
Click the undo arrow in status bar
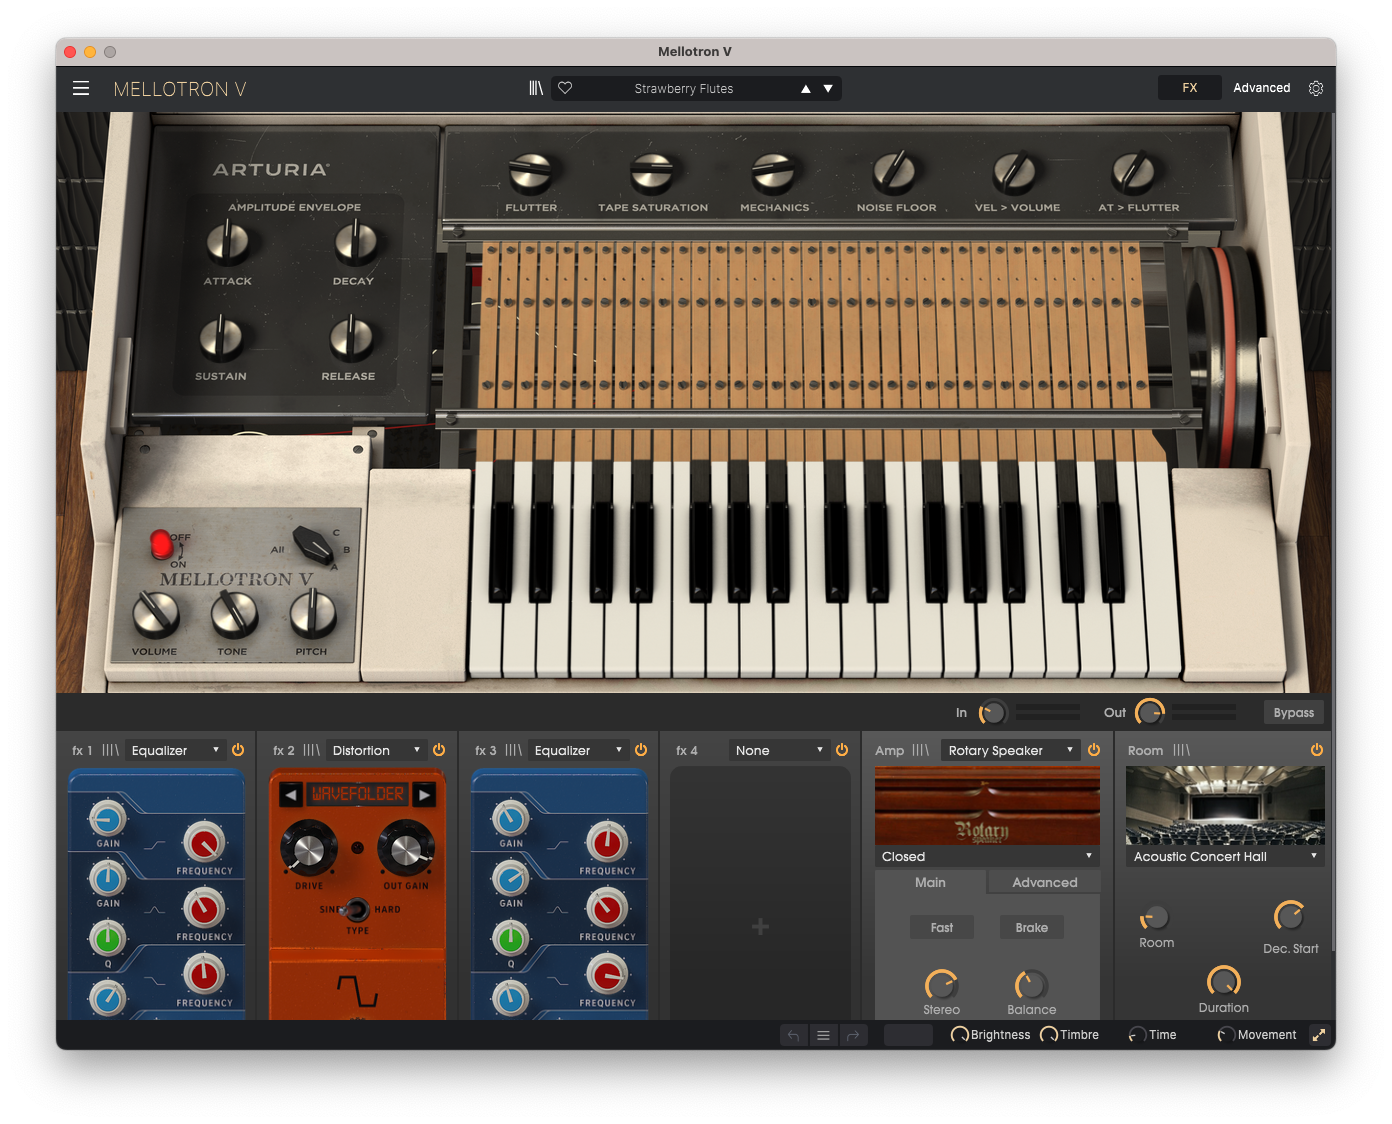(x=793, y=1035)
